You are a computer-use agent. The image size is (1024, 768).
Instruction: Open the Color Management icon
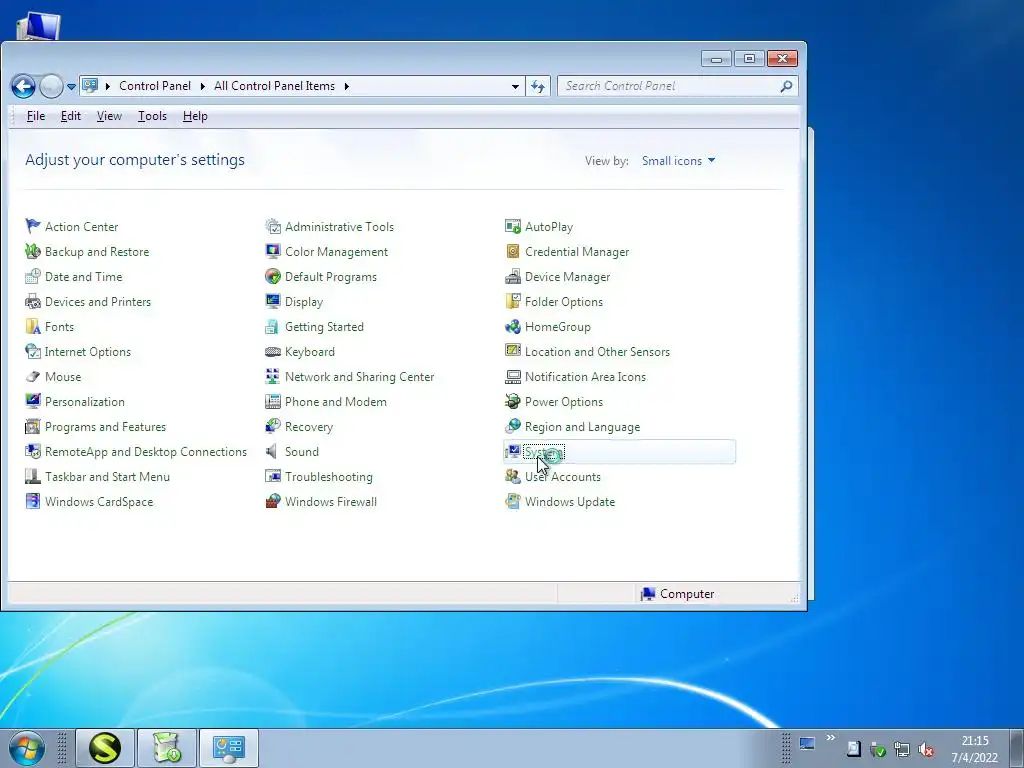coord(273,251)
